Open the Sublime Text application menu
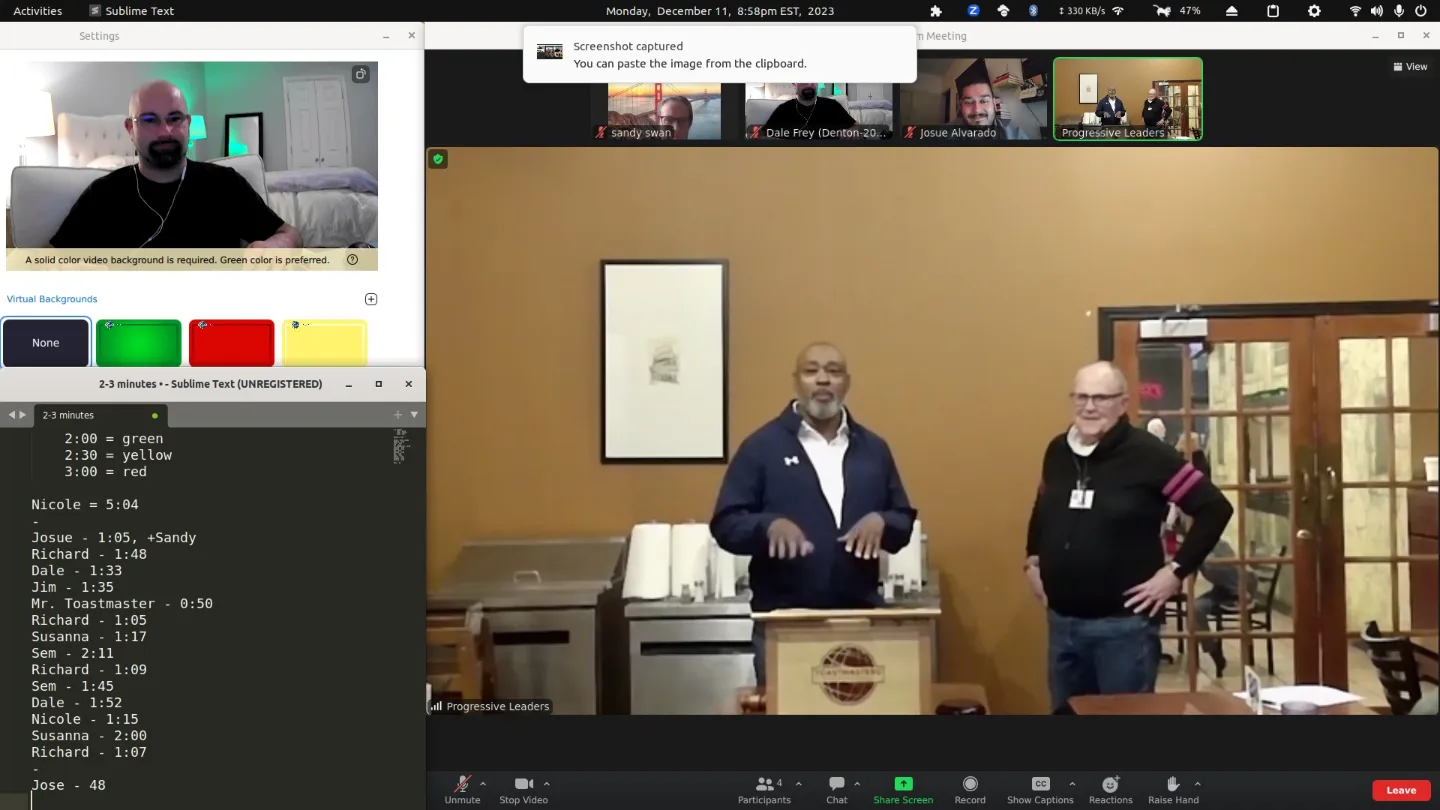The height and width of the screenshot is (810, 1440). point(131,11)
